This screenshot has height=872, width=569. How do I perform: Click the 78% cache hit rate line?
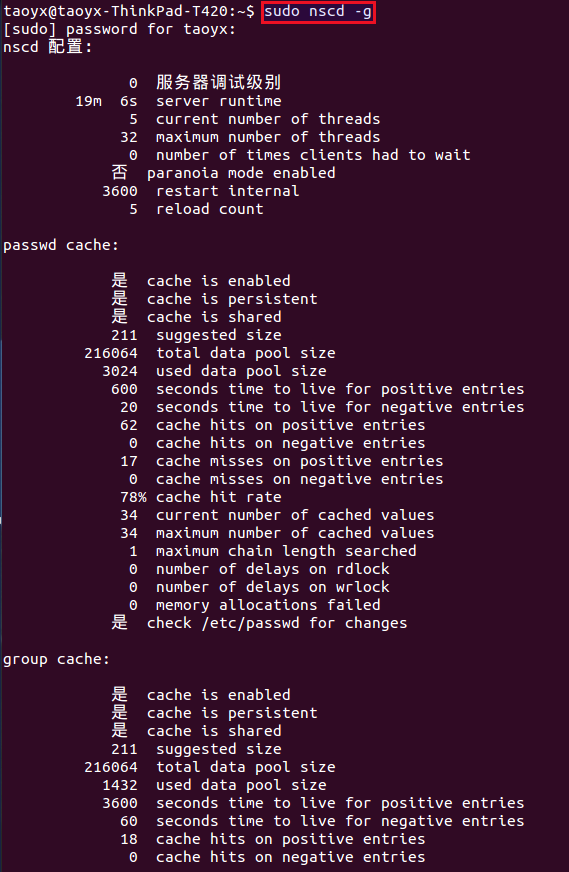(x=201, y=497)
